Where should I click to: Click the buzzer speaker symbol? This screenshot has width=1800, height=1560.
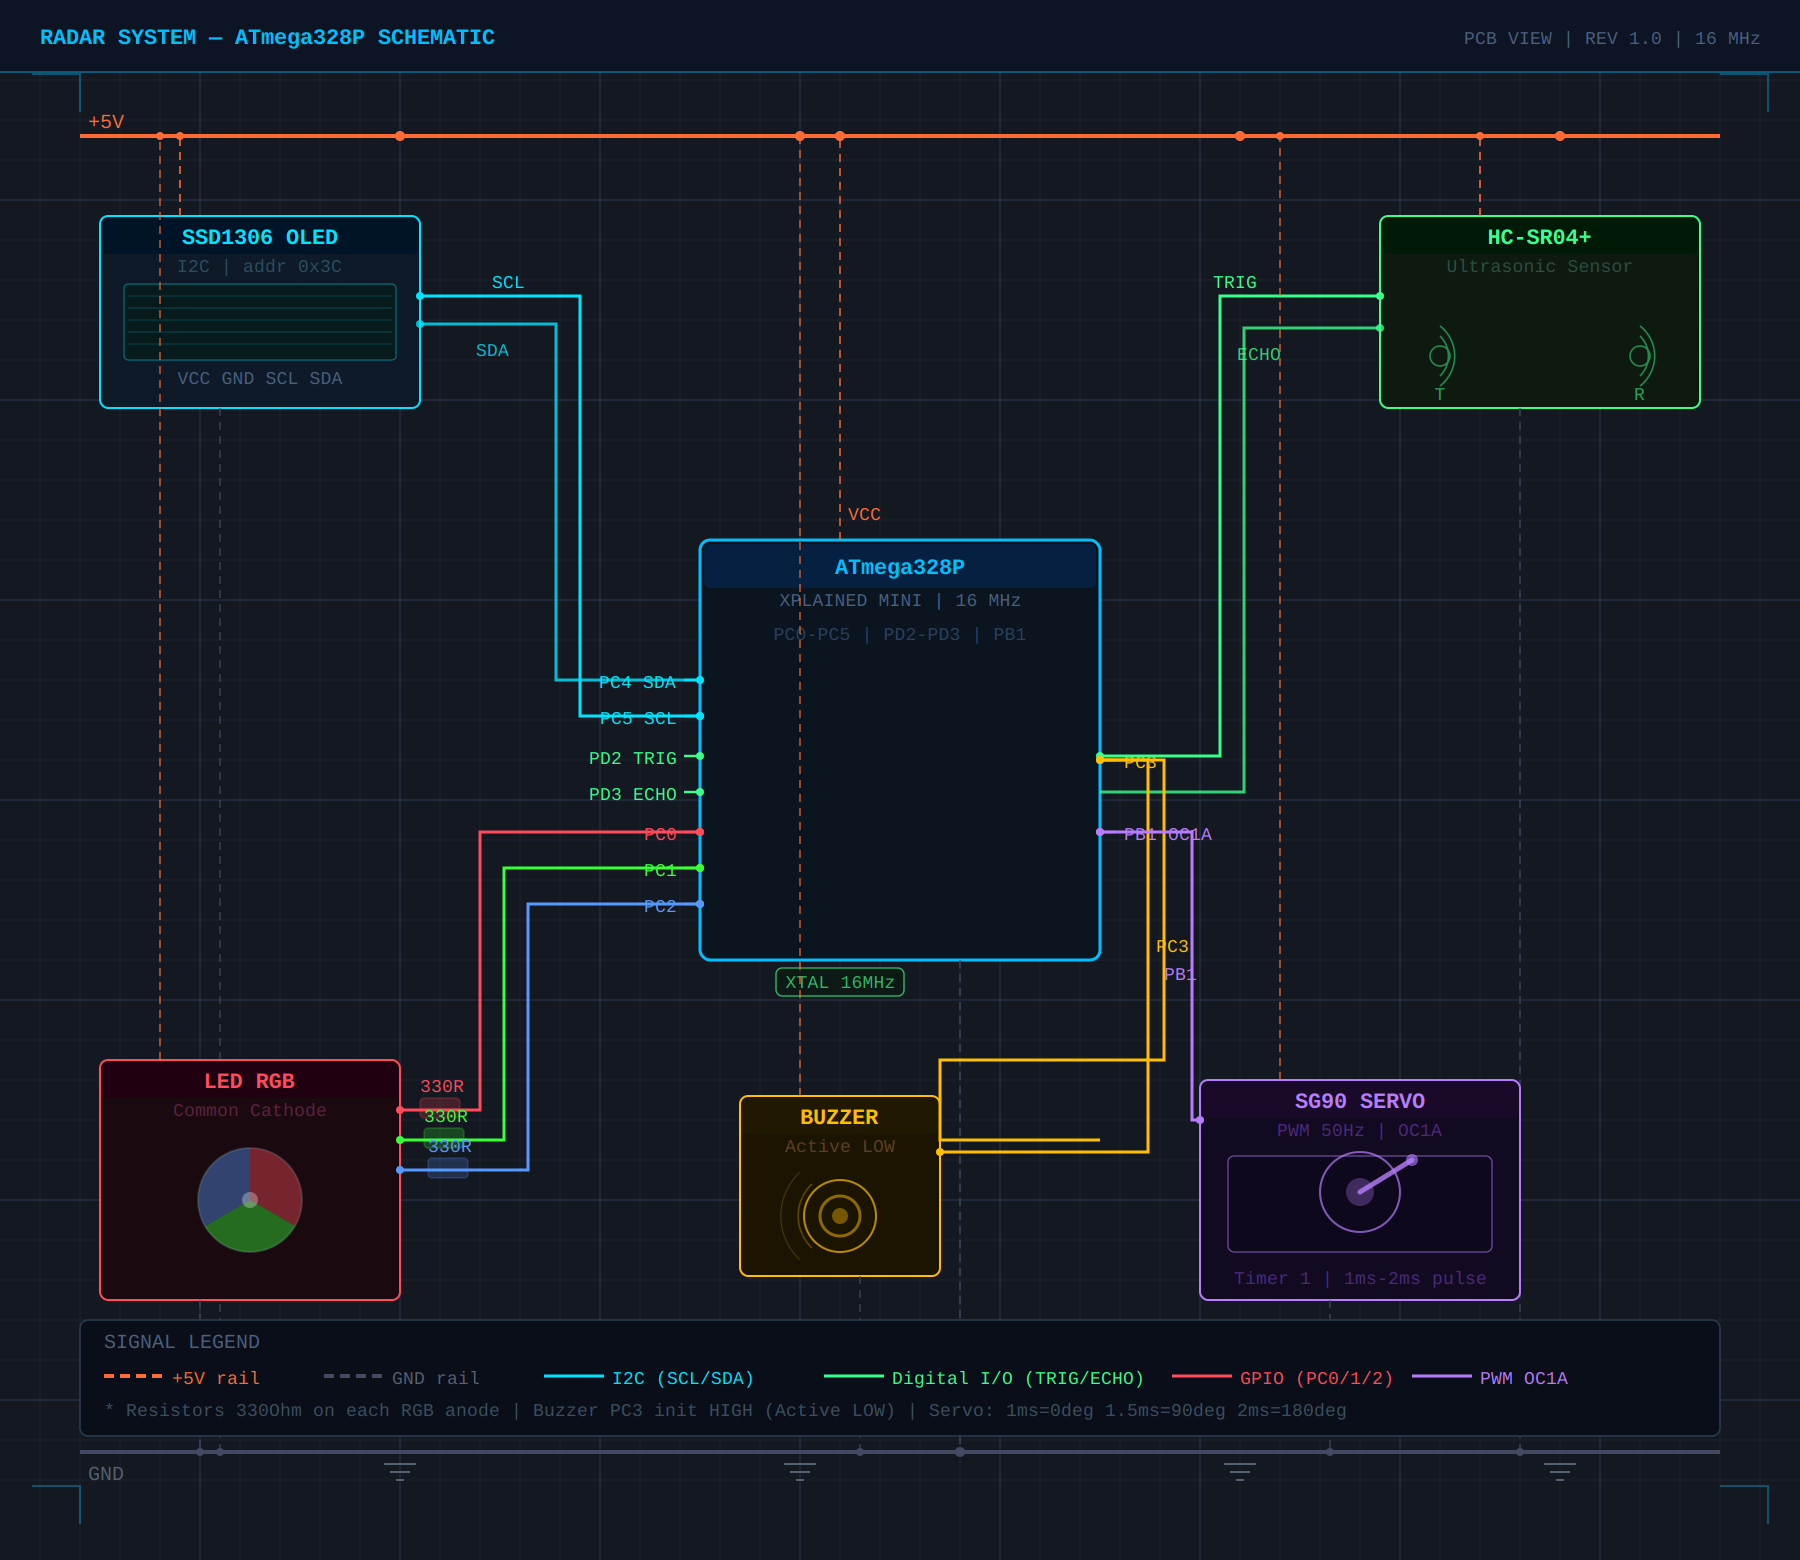point(840,1216)
